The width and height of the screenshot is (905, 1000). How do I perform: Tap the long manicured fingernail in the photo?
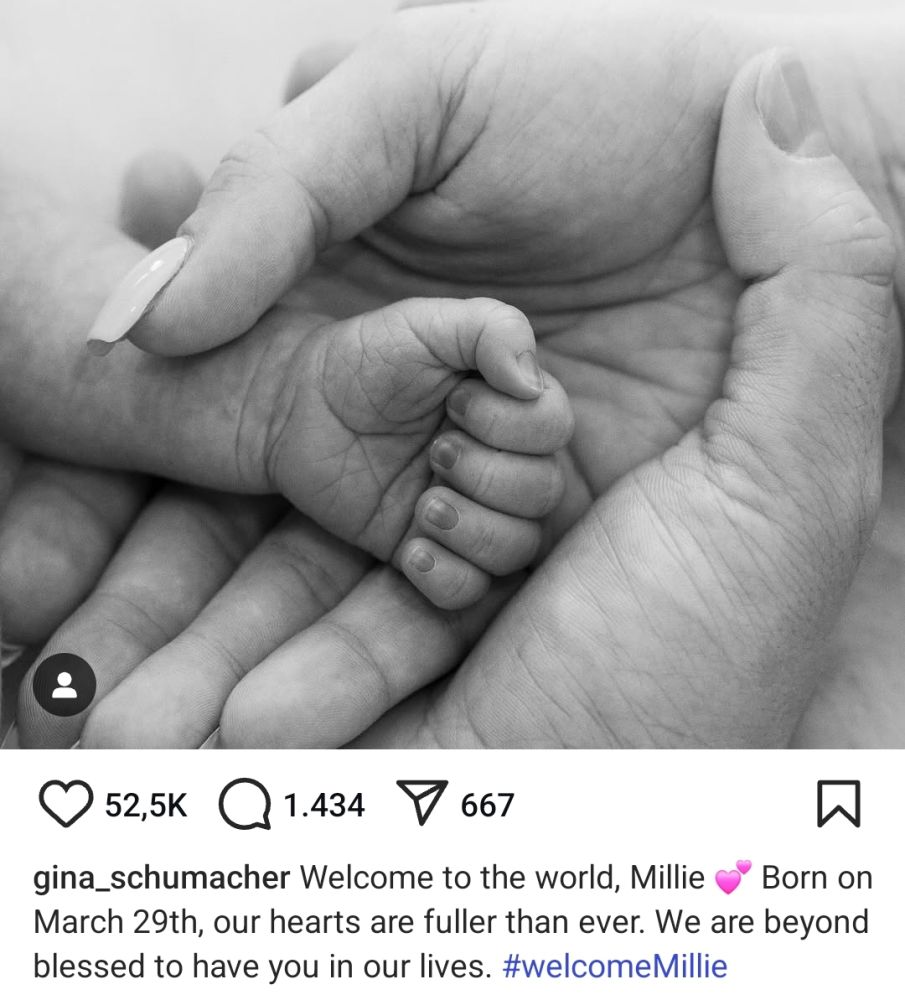tap(140, 295)
